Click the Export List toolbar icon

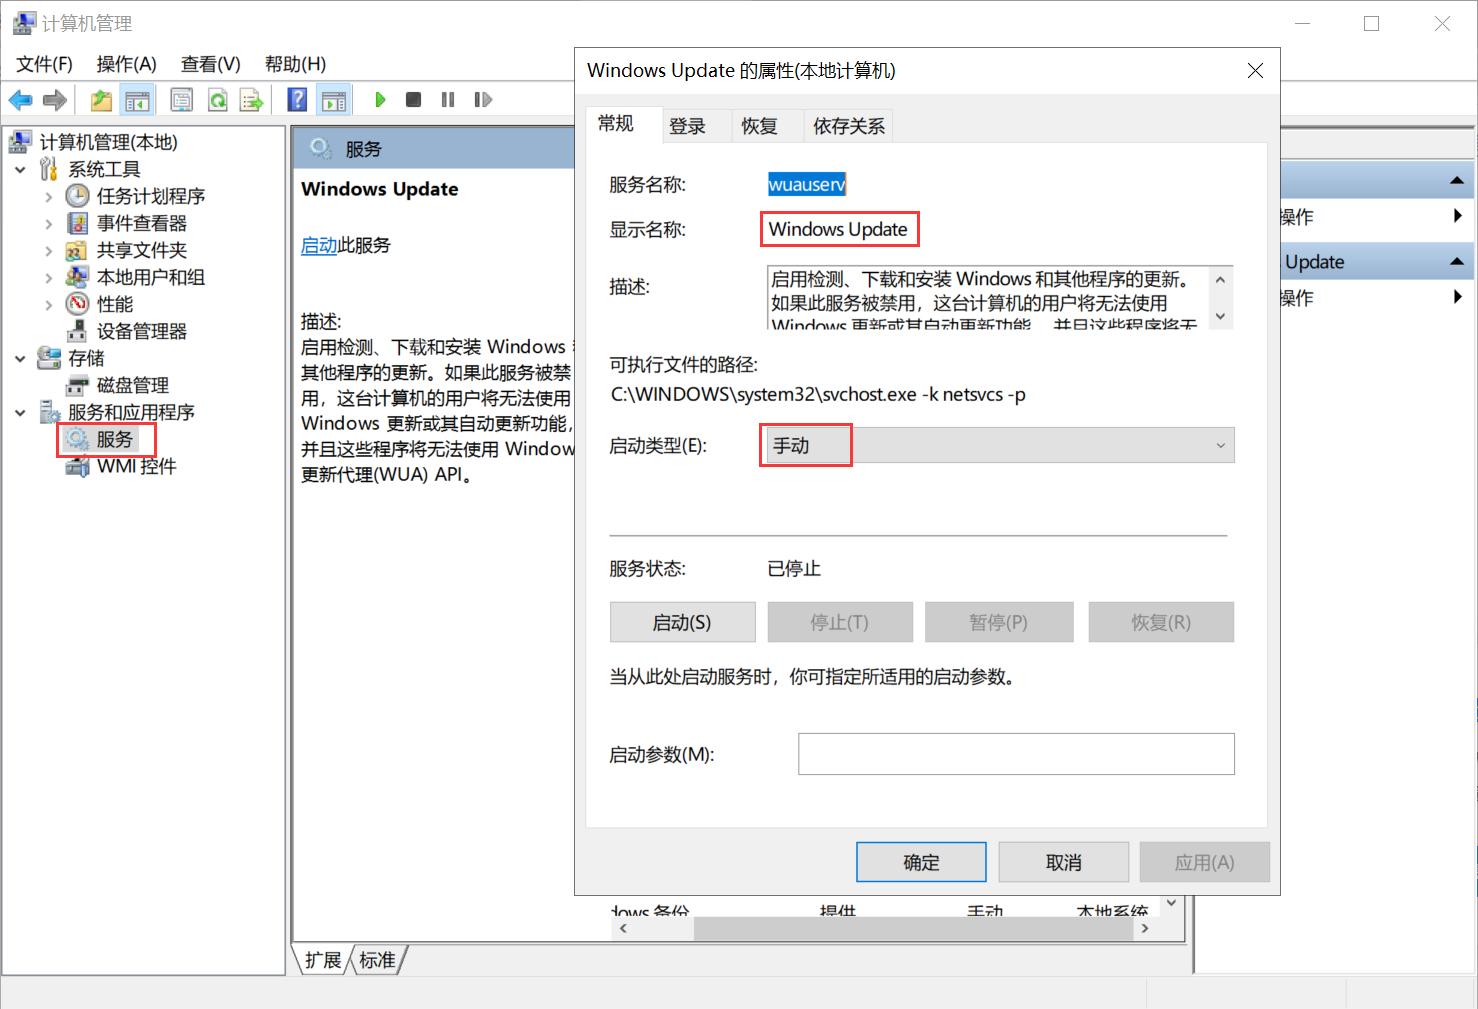pyautogui.click(x=252, y=99)
